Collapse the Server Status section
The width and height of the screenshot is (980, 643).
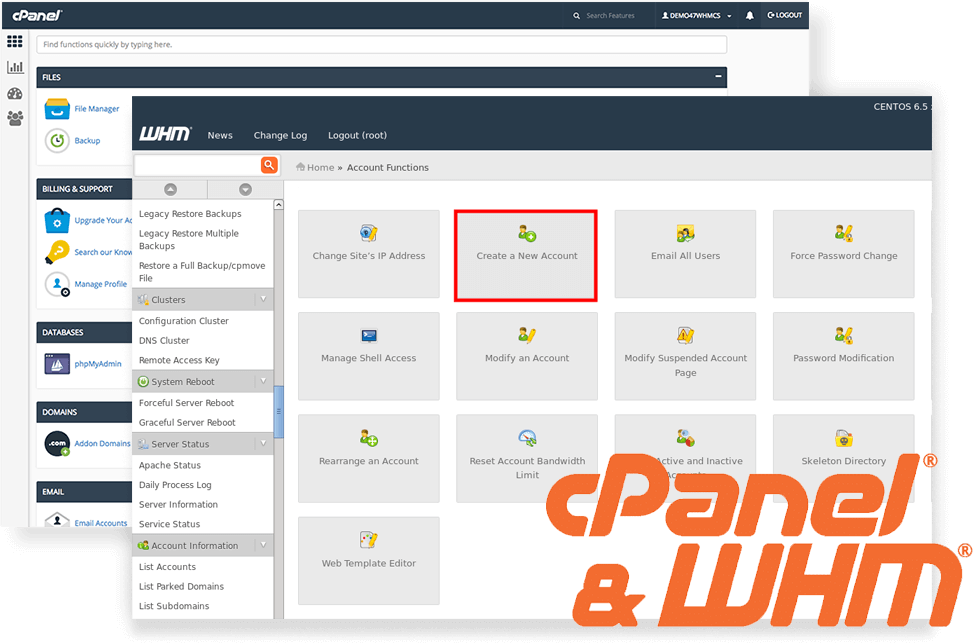pos(264,444)
